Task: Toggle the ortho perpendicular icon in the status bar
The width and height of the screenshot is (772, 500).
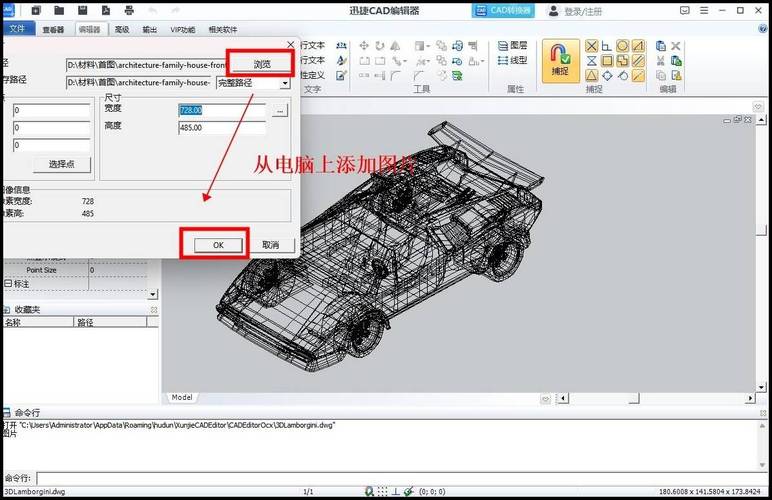Action: 395,491
